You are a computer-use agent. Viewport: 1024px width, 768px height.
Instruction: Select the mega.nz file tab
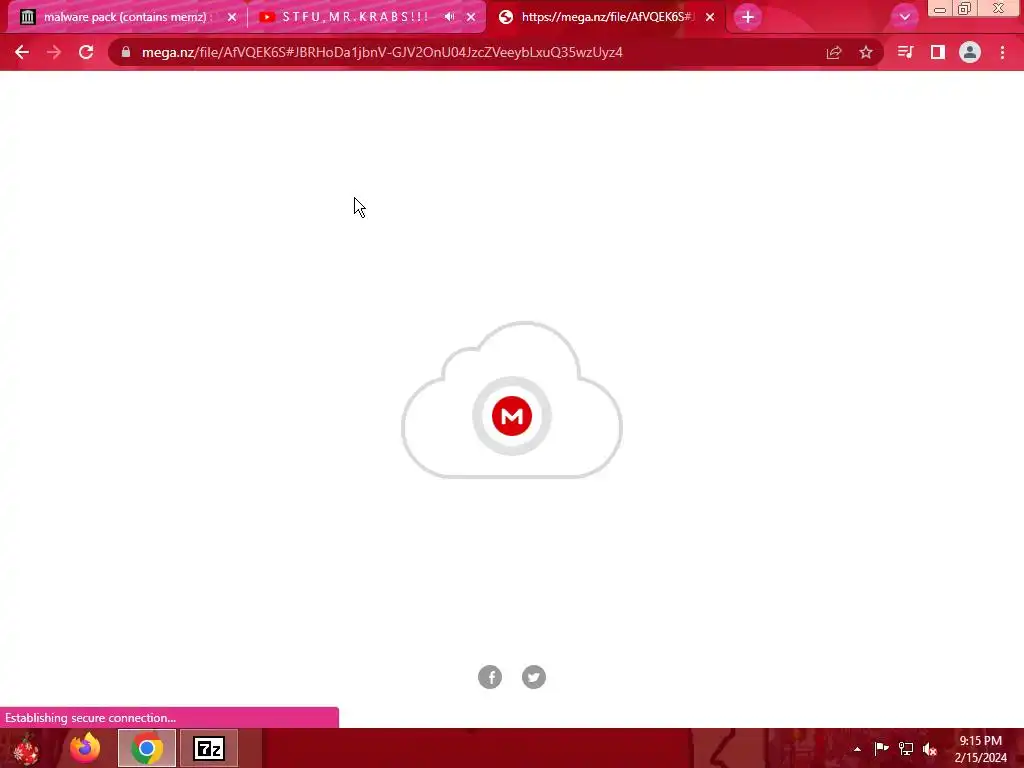607,17
